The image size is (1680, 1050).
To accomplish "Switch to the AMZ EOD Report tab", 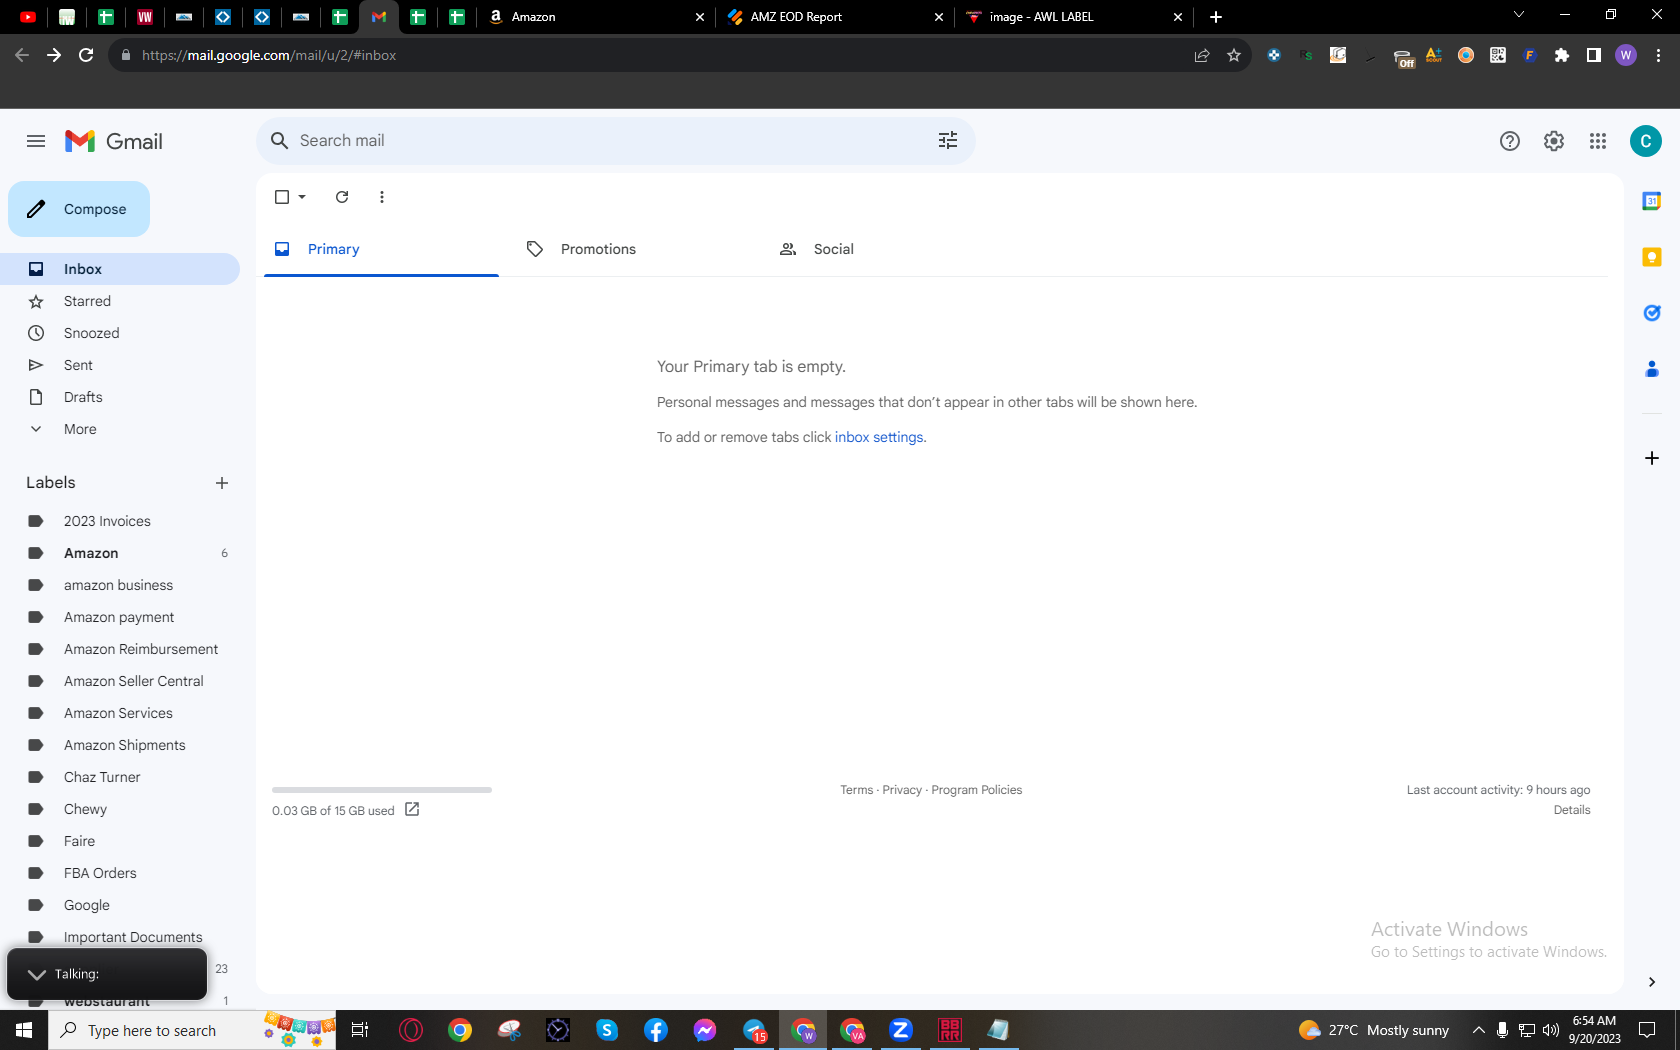I will tap(835, 17).
